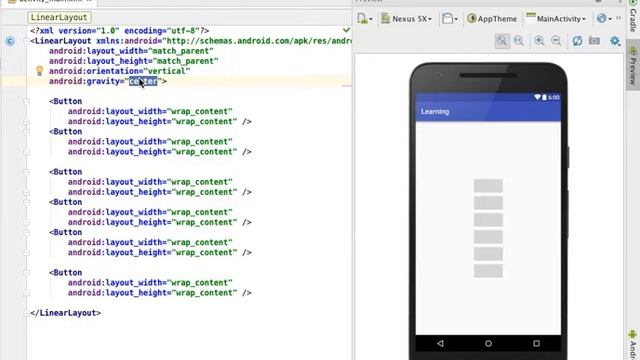
Task: Open the locale globe dropdown
Action: coord(604,19)
